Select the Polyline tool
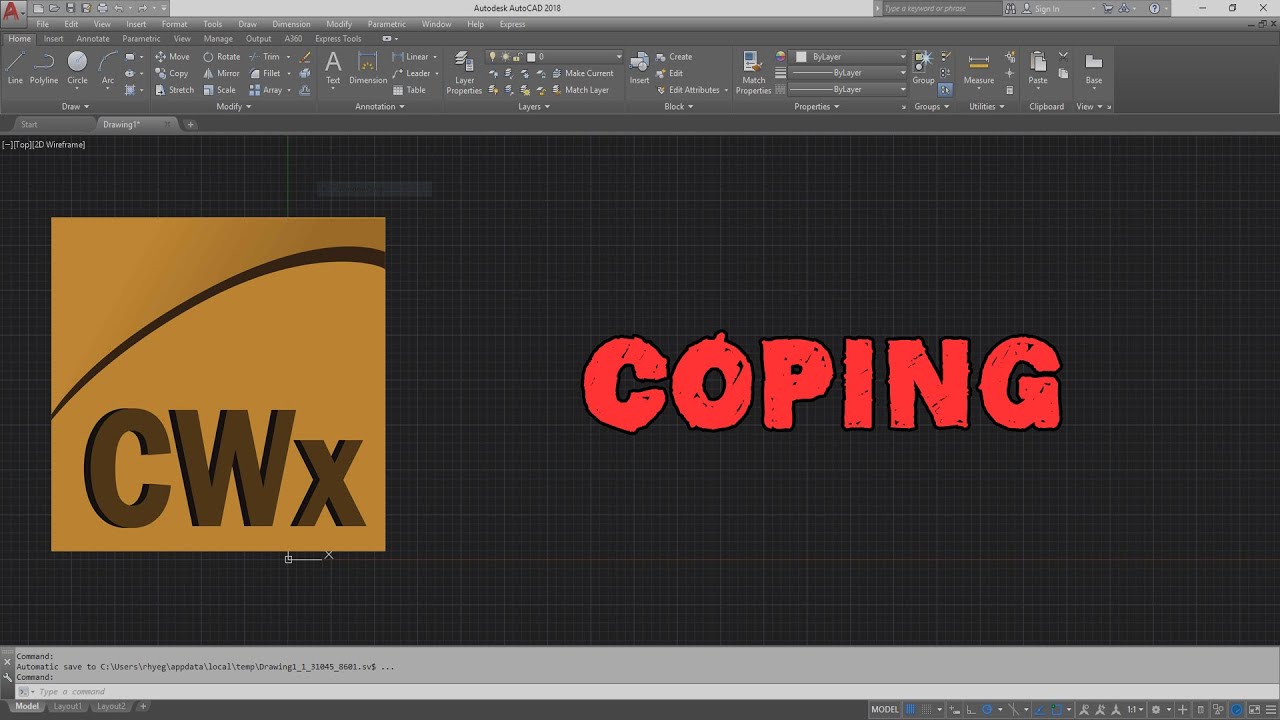Screen dimensions: 1280x720 (x=44, y=67)
